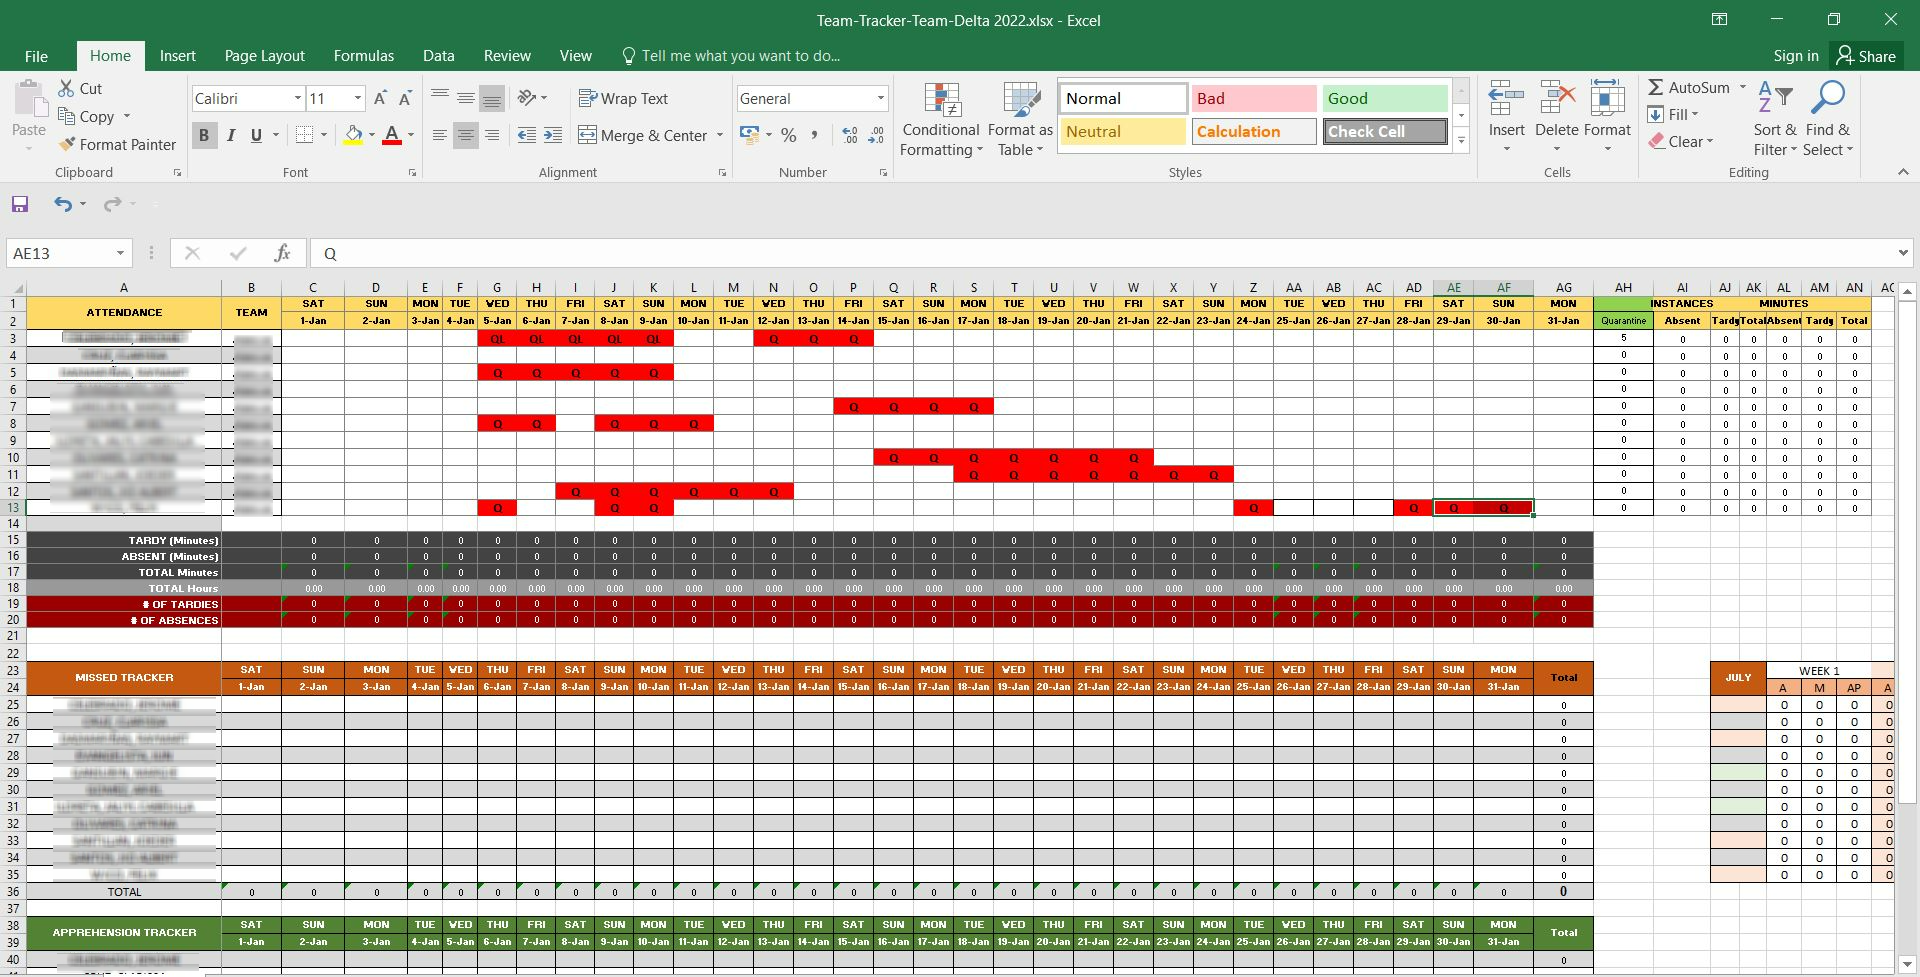1920x977 pixels.
Task: Expand the font name dropdown
Action: tap(297, 98)
